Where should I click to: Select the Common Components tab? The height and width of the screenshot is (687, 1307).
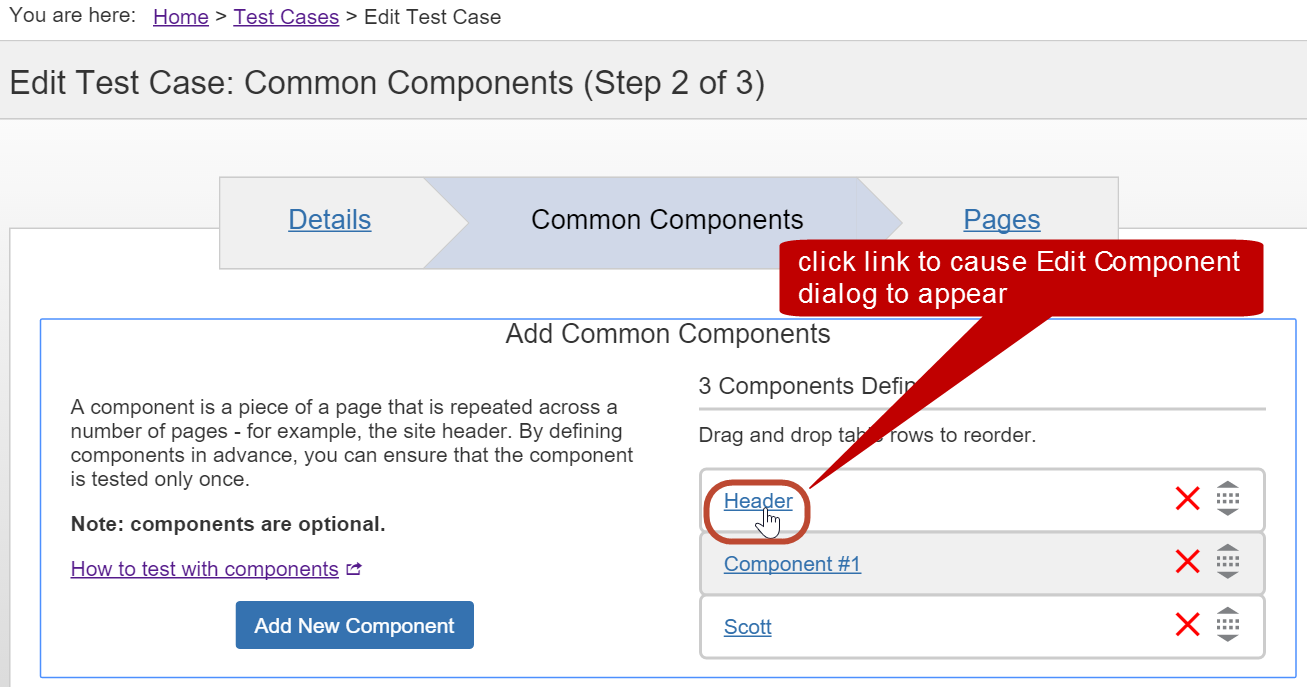(x=667, y=219)
